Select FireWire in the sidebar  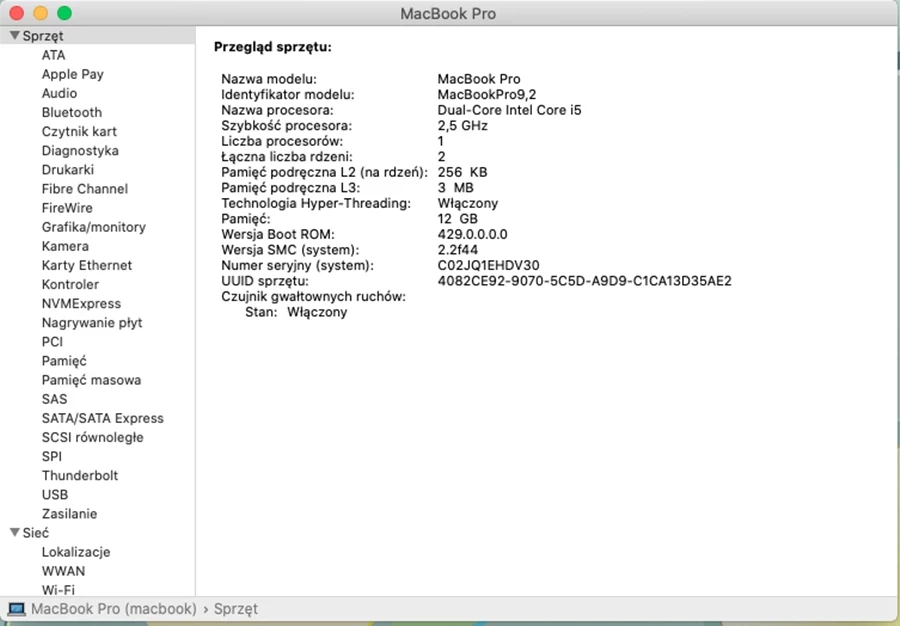click(67, 208)
